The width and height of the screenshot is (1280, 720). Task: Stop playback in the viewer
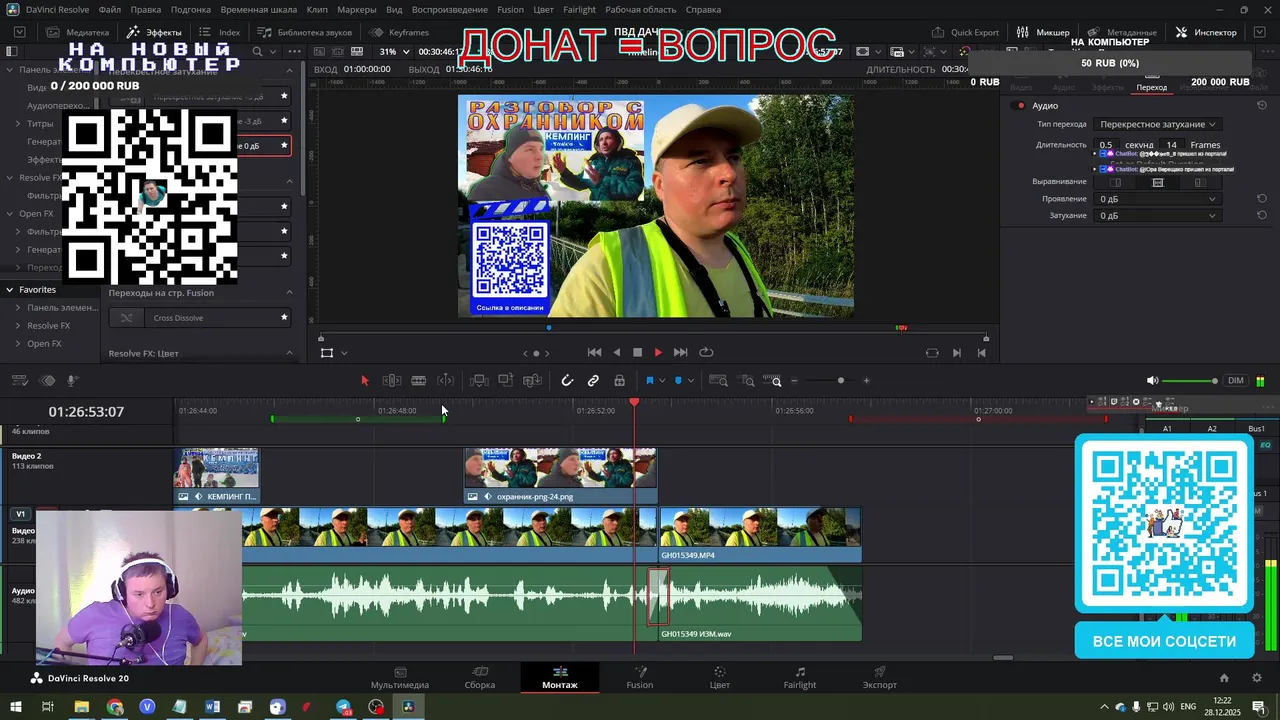click(637, 352)
